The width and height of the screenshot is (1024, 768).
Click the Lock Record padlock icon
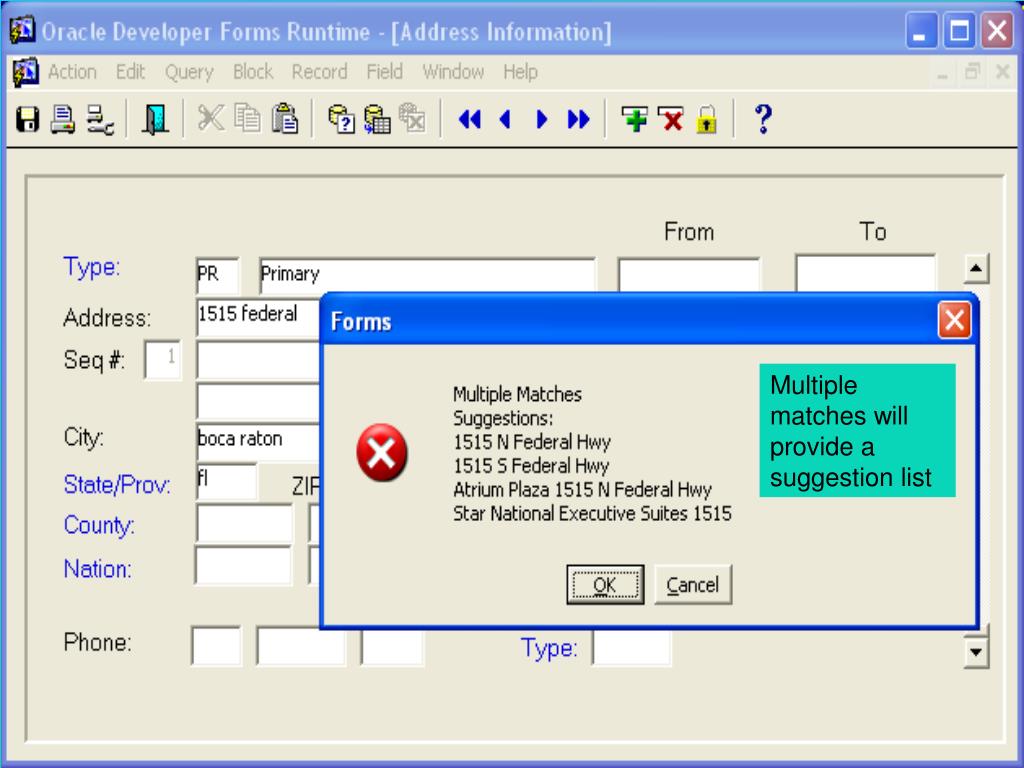(707, 120)
